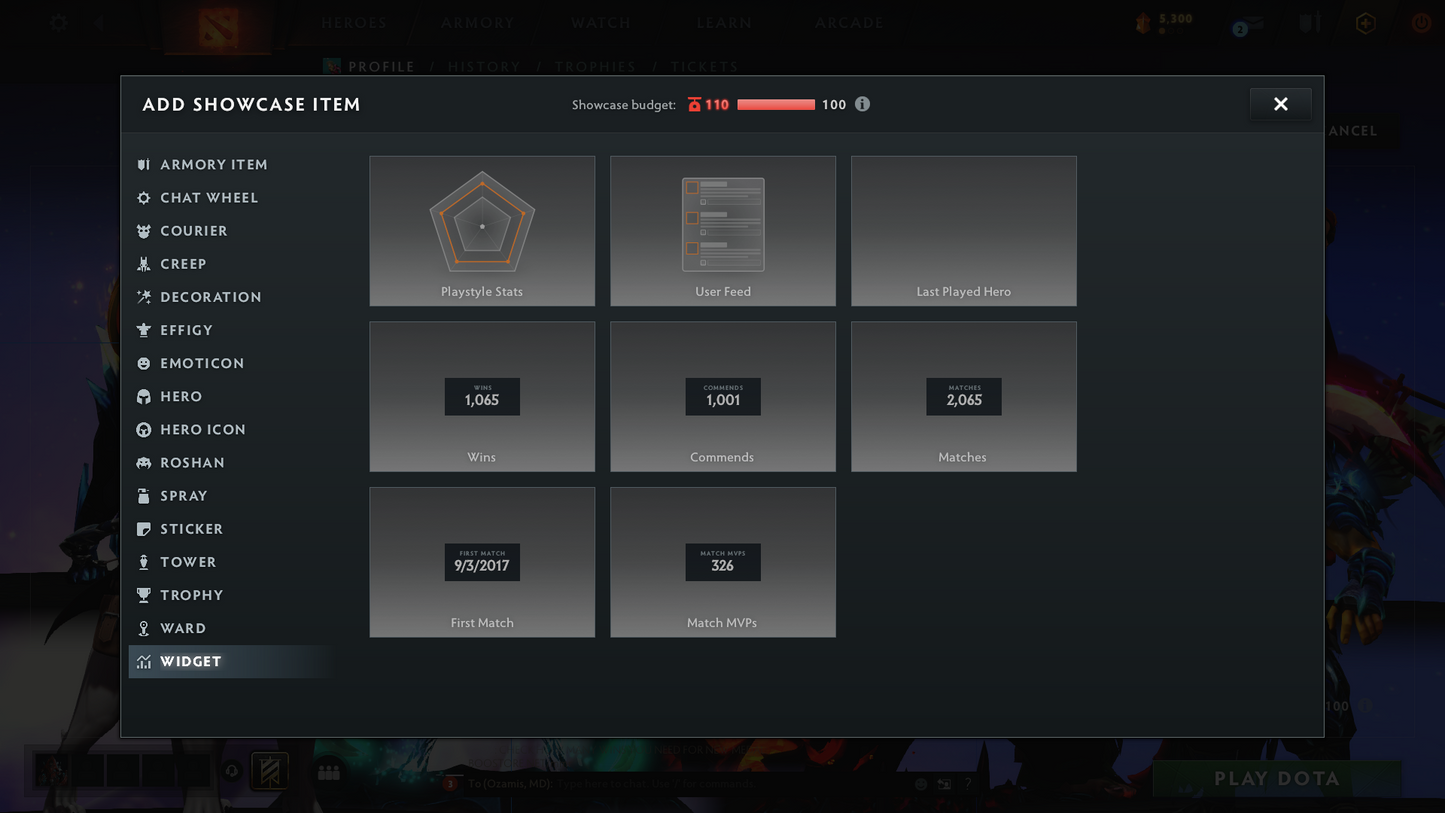This screenshot has height=813, width=1445.
Task: Choose the Matches 2,065 widget
Action: (x=964, y=397)
